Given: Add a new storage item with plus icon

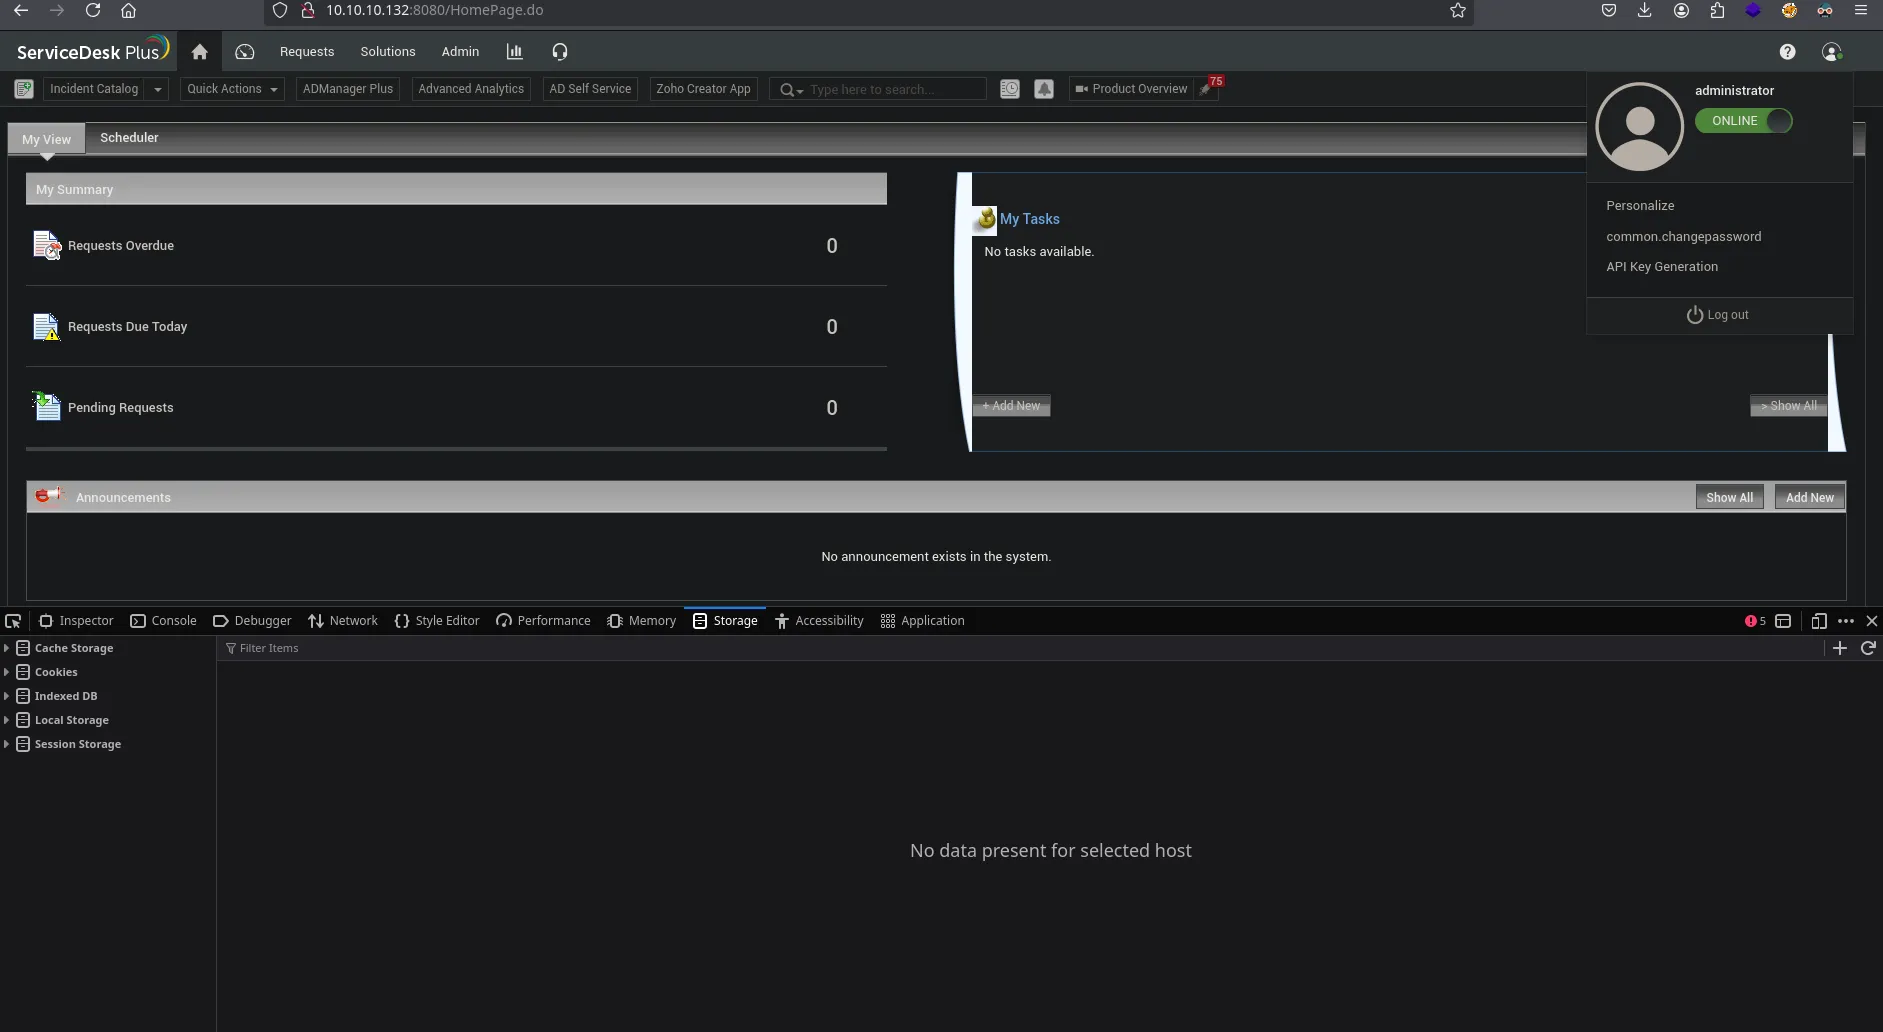Looking at the screenshot, I should [1840, 648].
